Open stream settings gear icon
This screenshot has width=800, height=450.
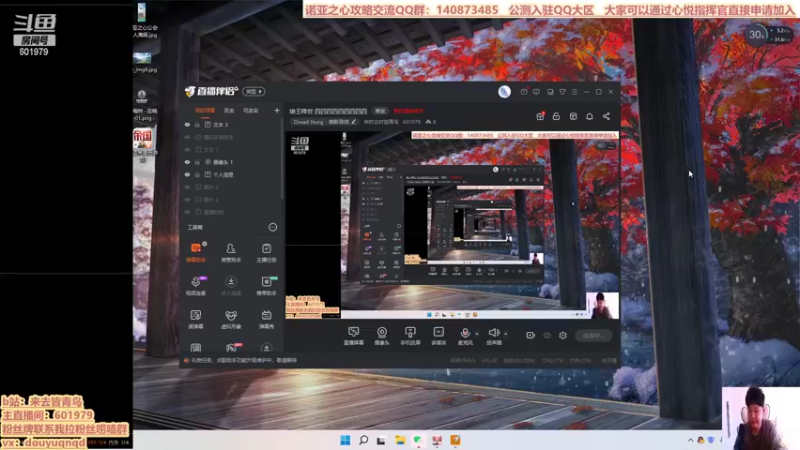pos(563,335)
